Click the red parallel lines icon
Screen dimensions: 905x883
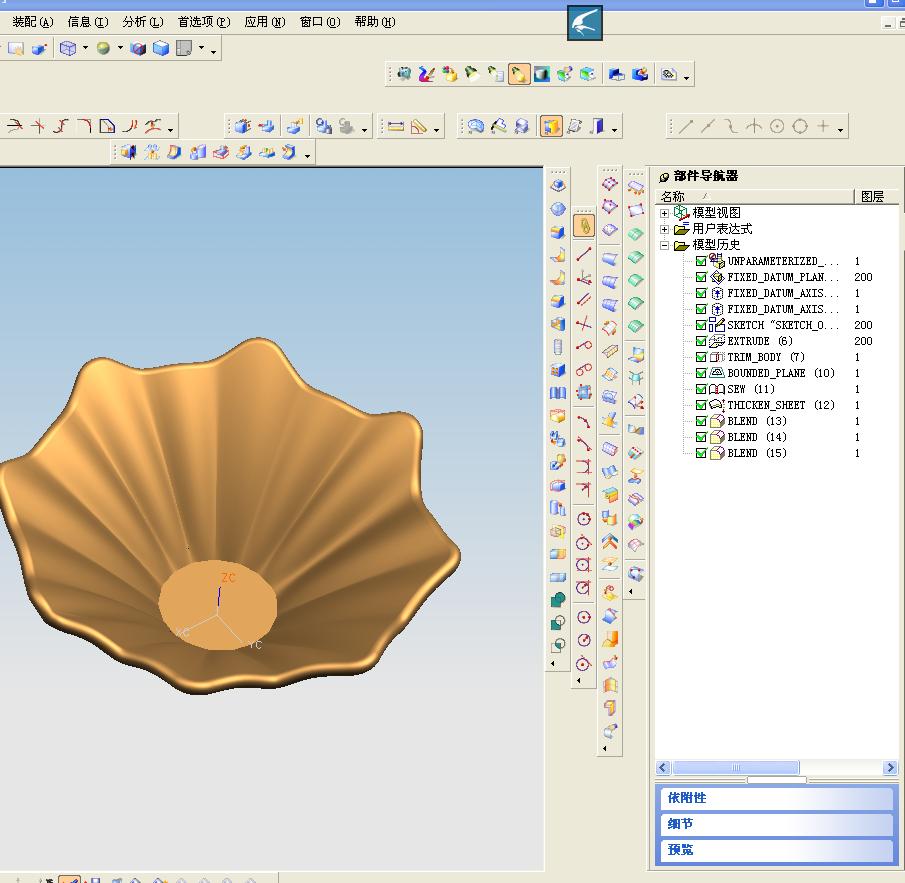point(584,300)
